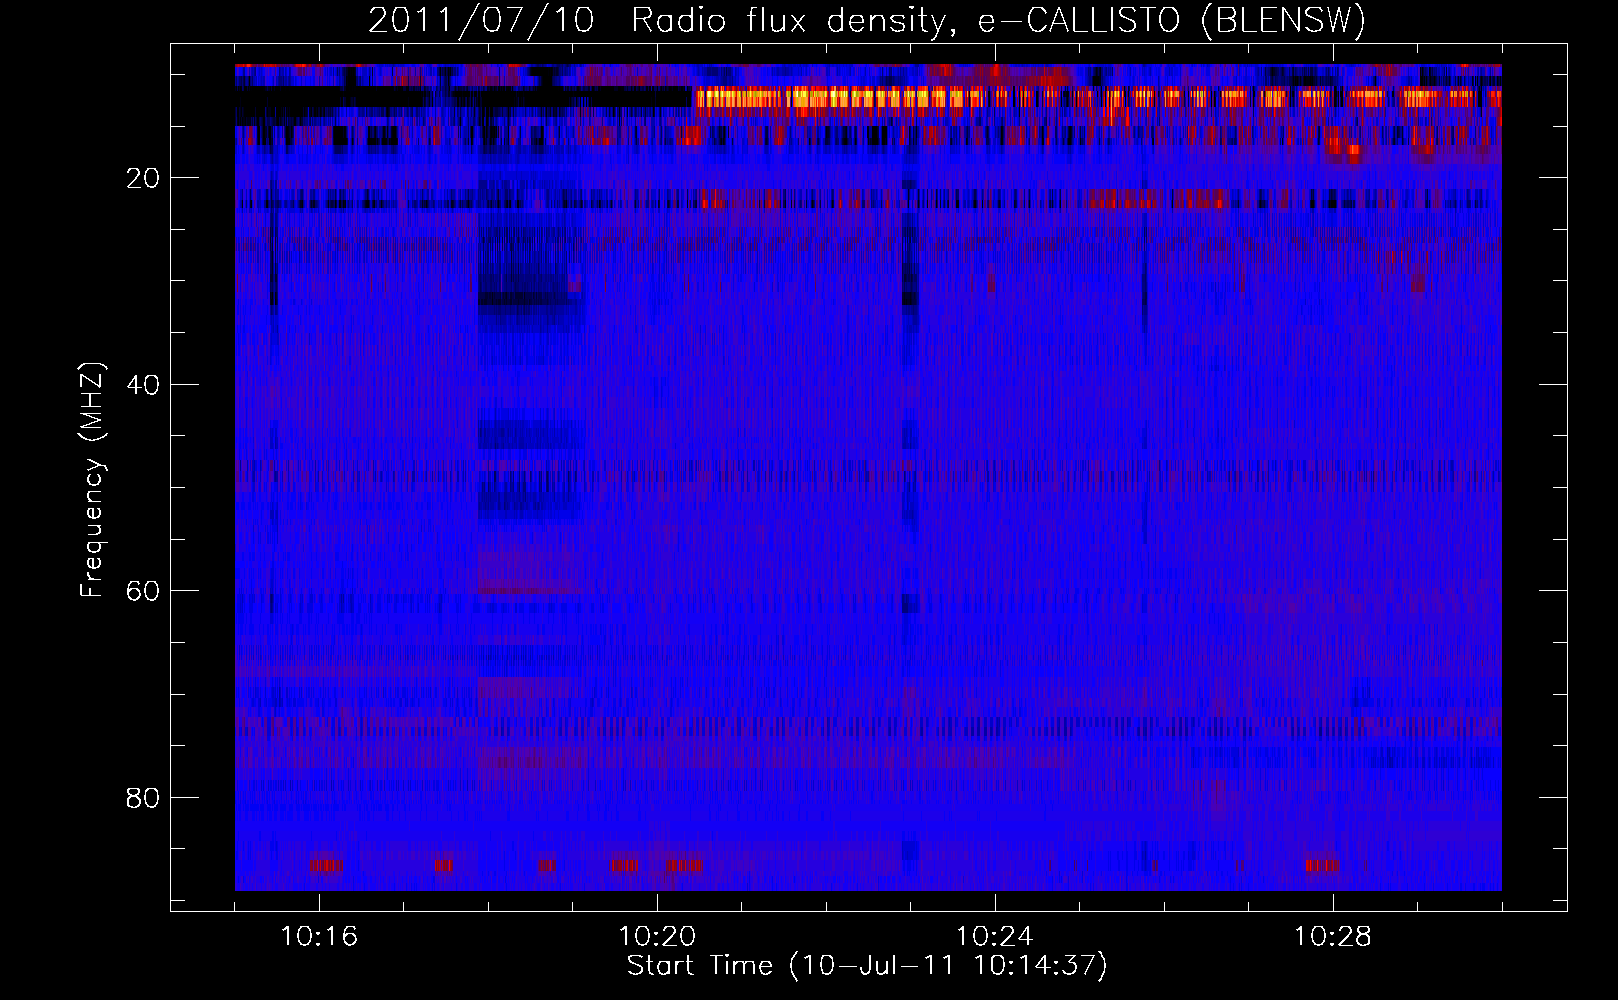Click the bright yellow burst band near the top
Image resolution: width=1618 pixels, height=1000 pixels.
click(1098, 98)
